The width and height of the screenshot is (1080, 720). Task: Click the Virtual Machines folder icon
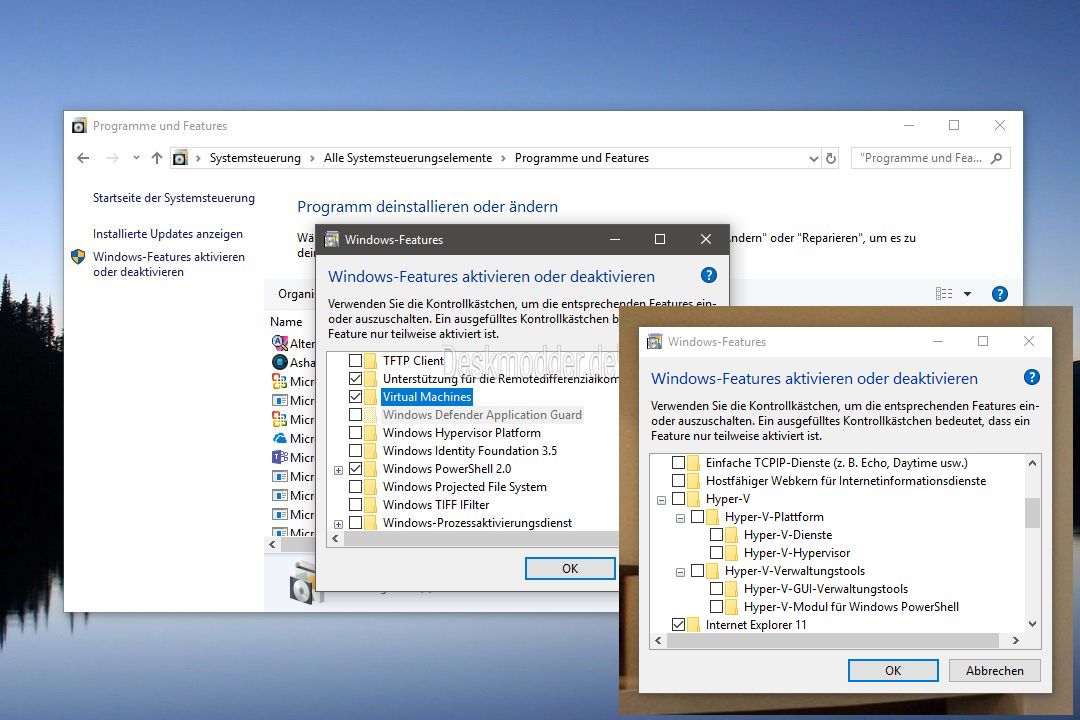(x=371, y=397)
